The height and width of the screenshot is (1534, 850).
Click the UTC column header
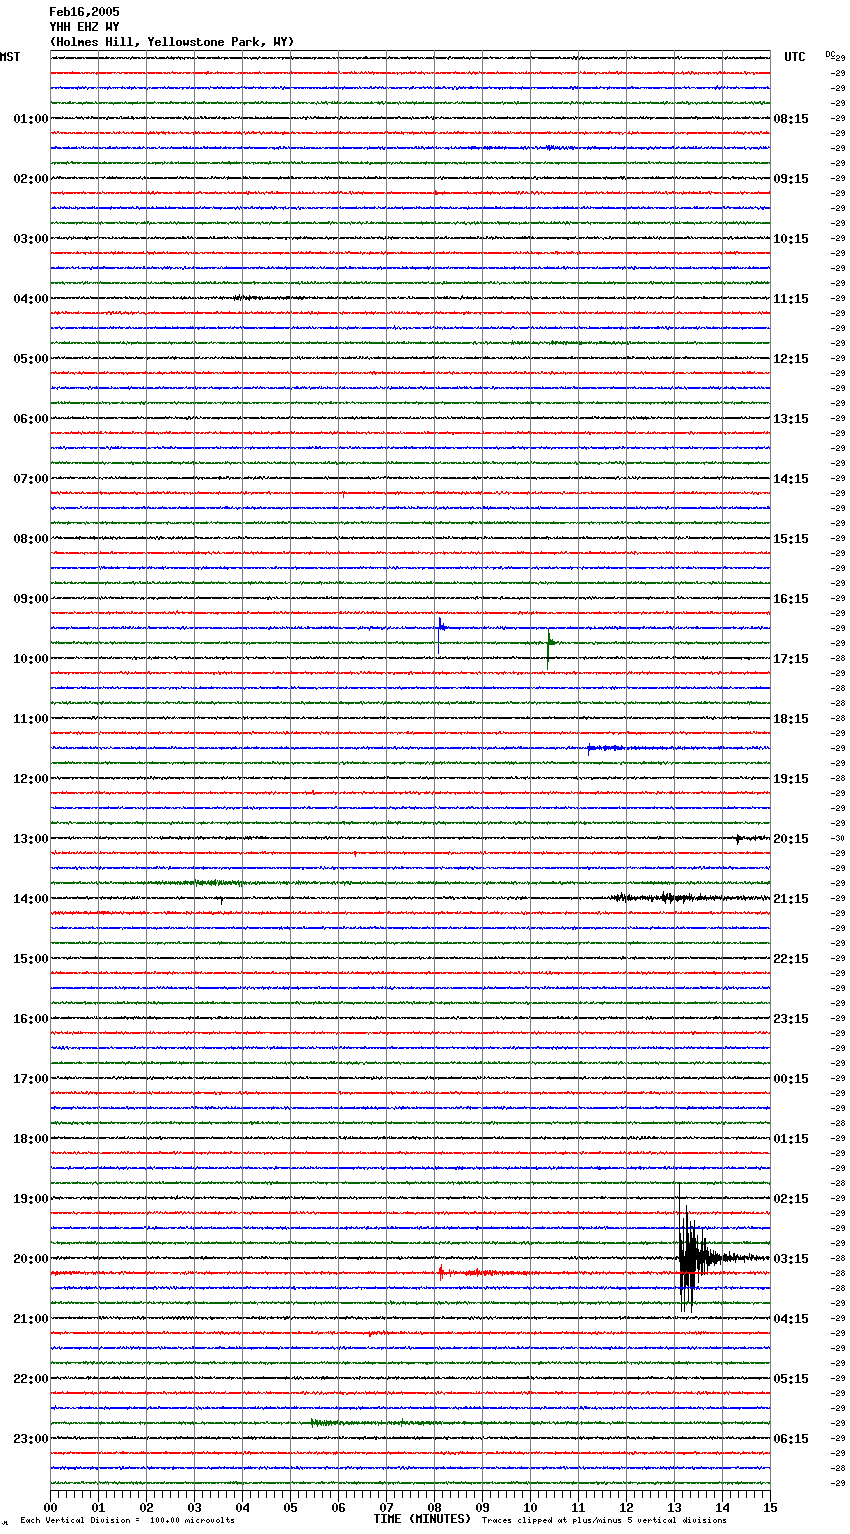click(x=794, y=57)
